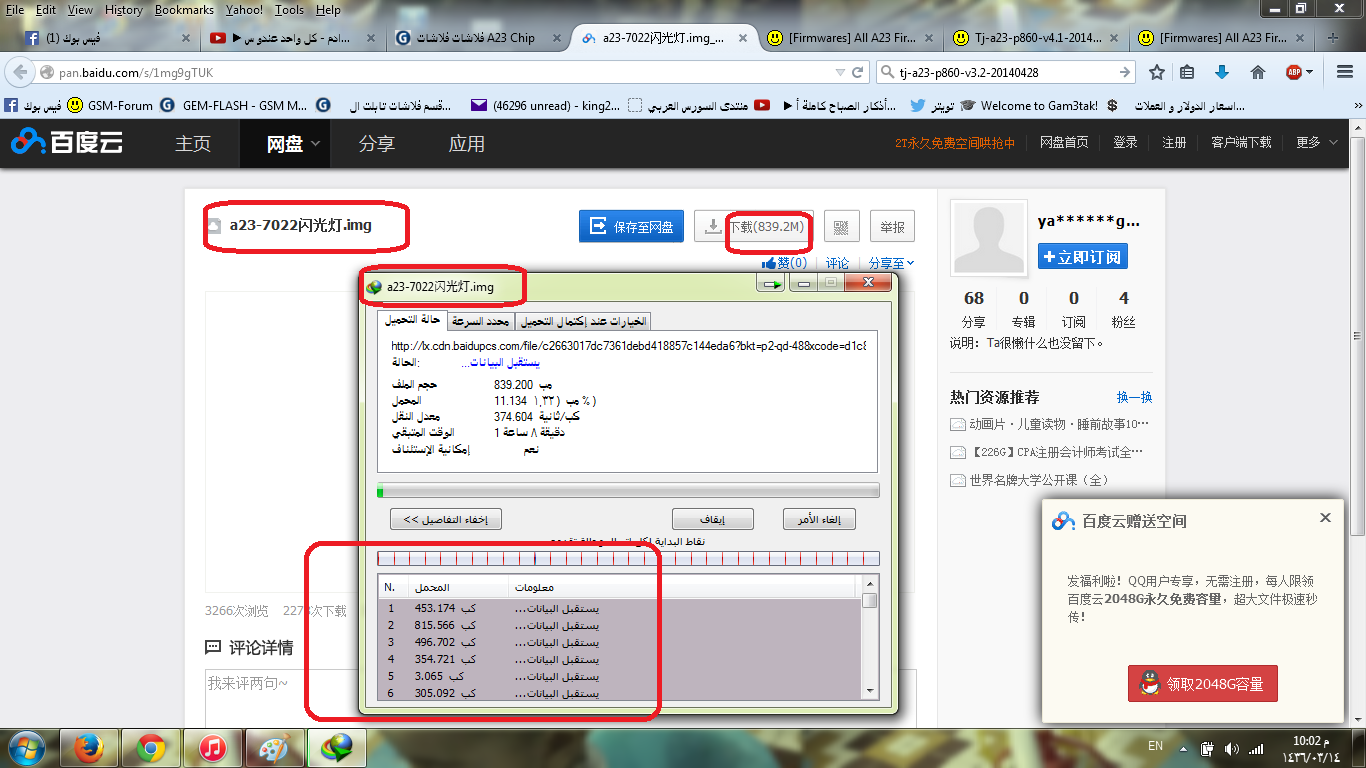This screenshot has height=768, width=1366.
Task: Click the Baidu Yun logo
Action: 67,143
